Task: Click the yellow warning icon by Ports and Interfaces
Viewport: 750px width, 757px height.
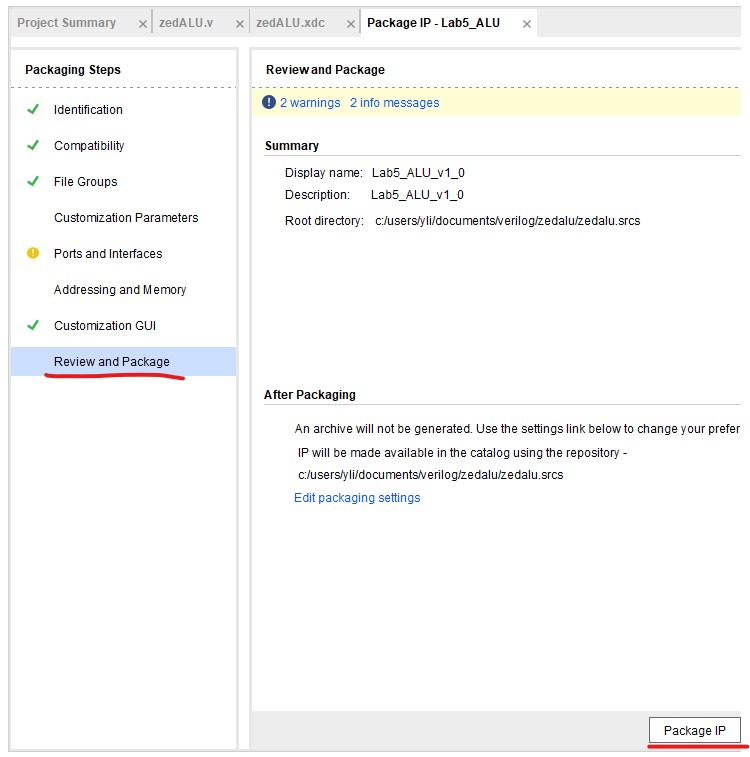Action: (33, 254)
